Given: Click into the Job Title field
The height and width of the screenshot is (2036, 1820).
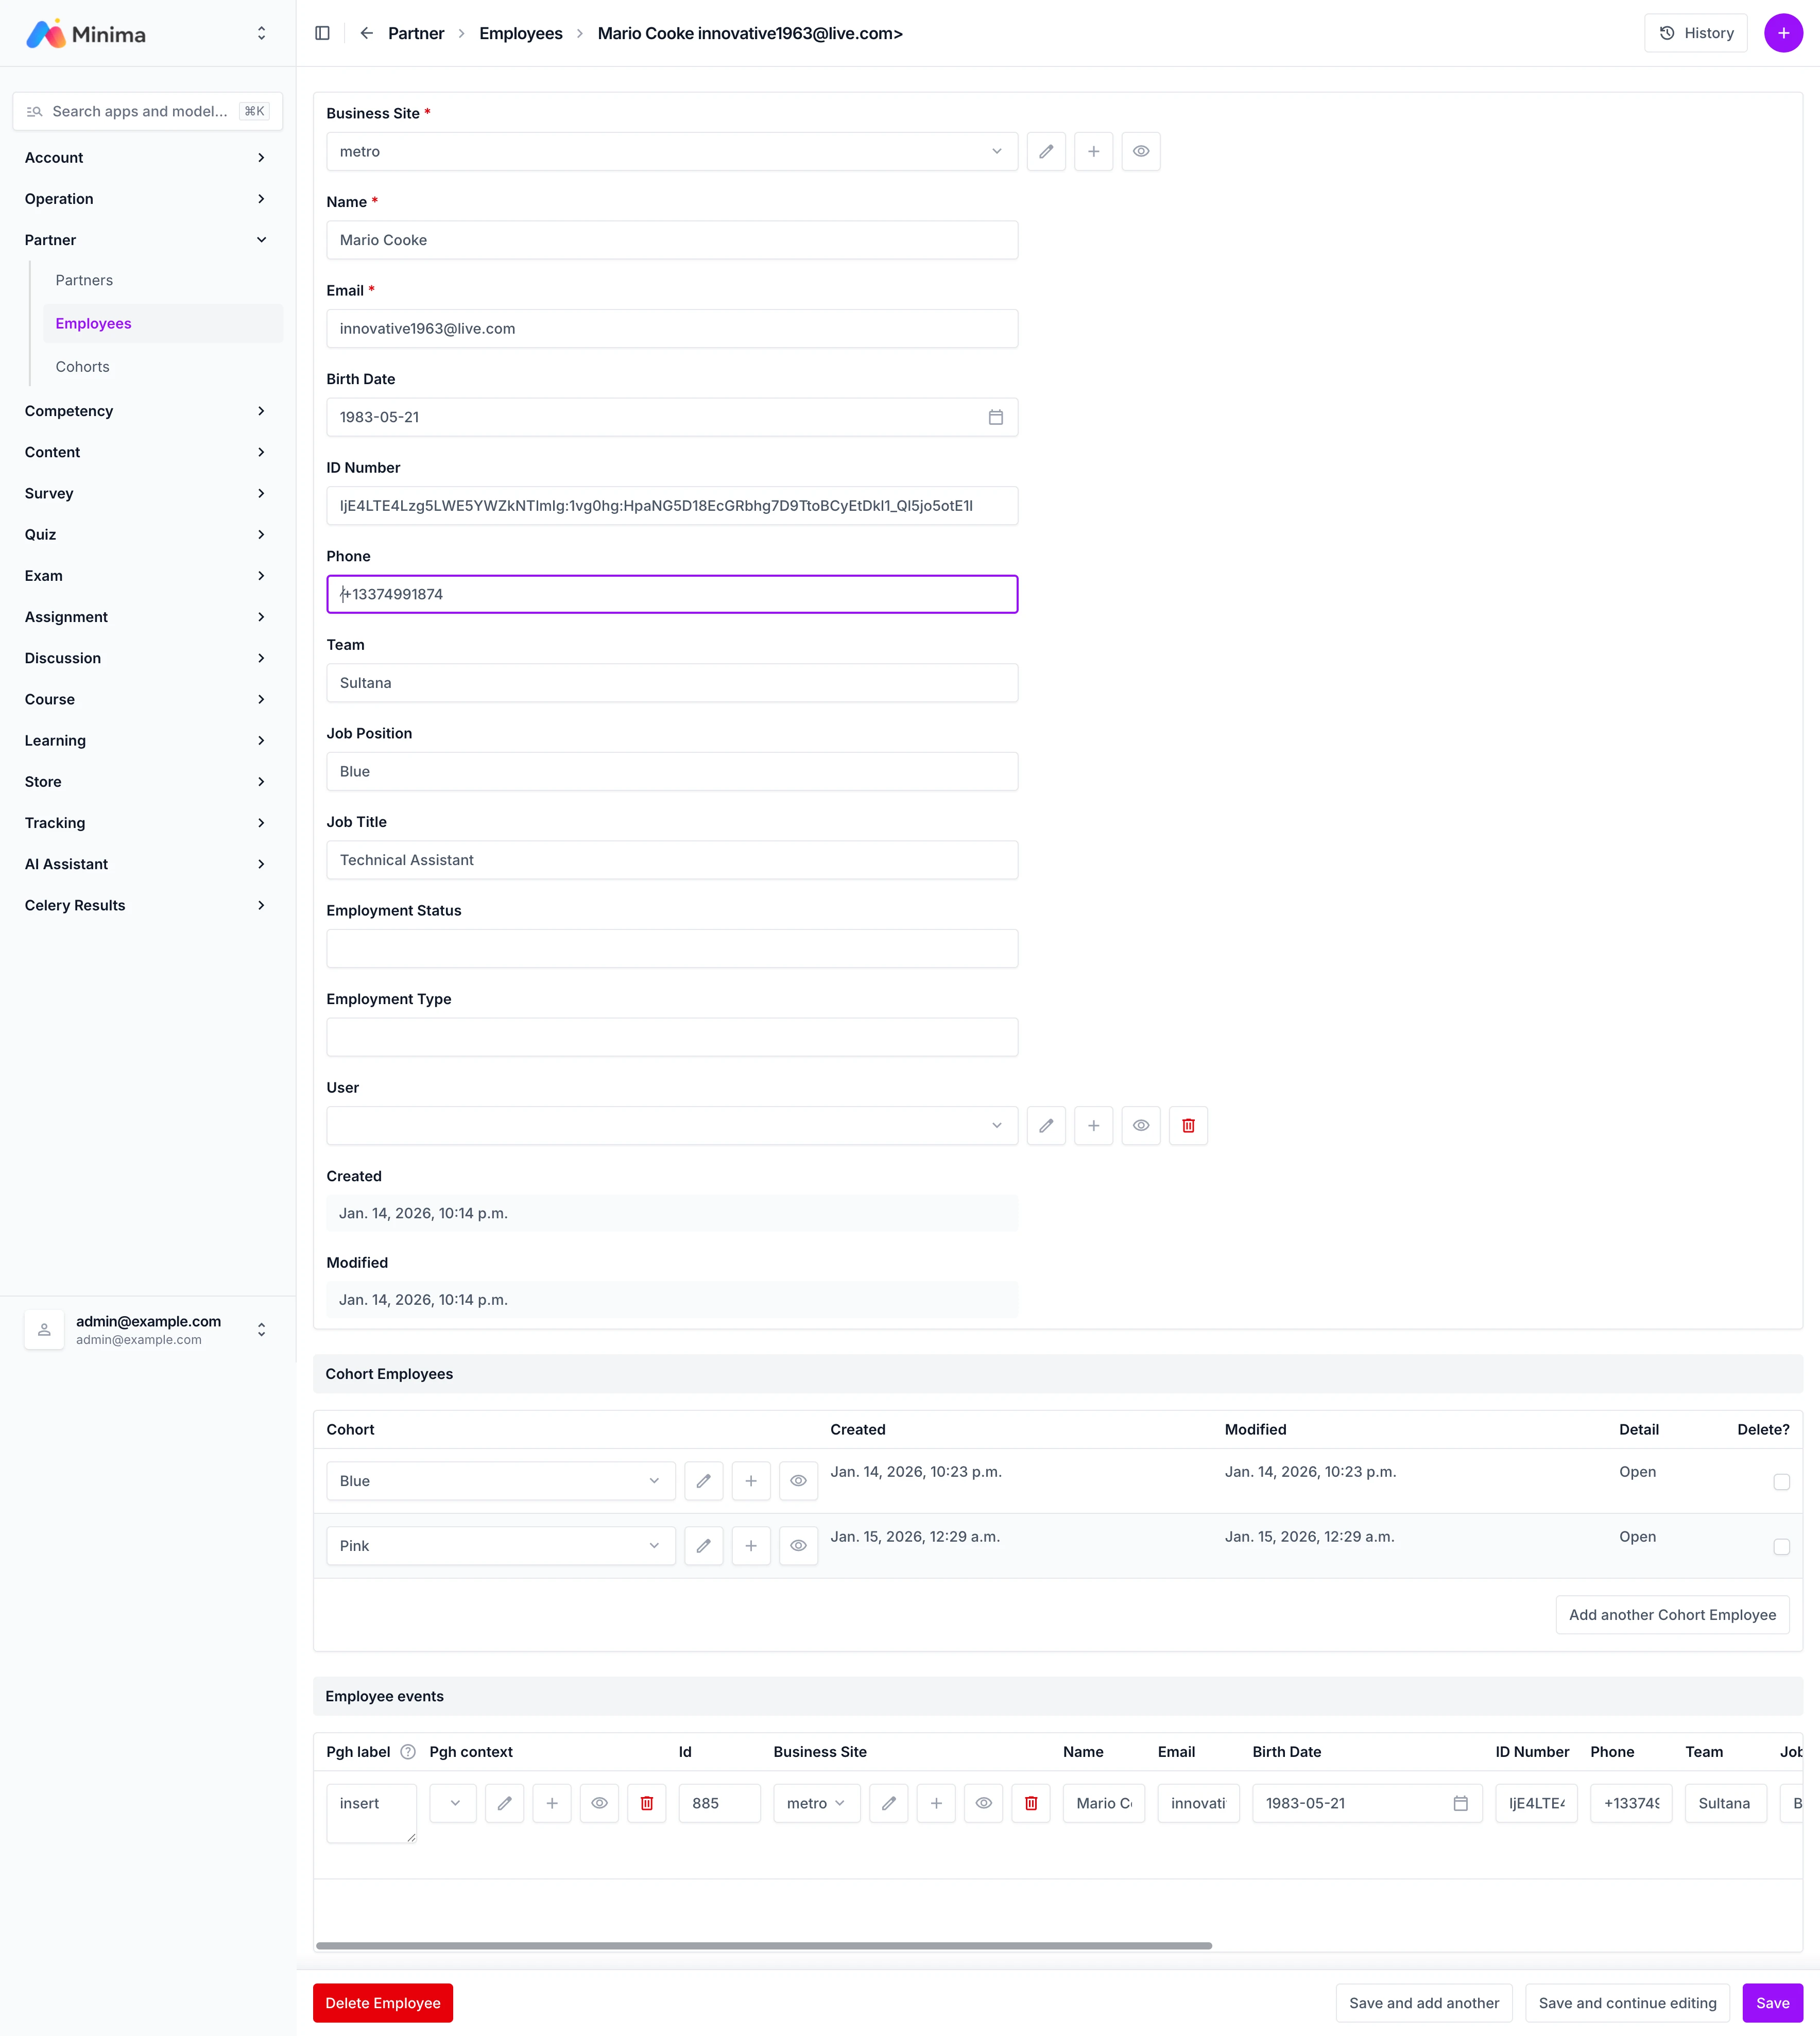Looking at the screenshot, I should coord(671,860).
